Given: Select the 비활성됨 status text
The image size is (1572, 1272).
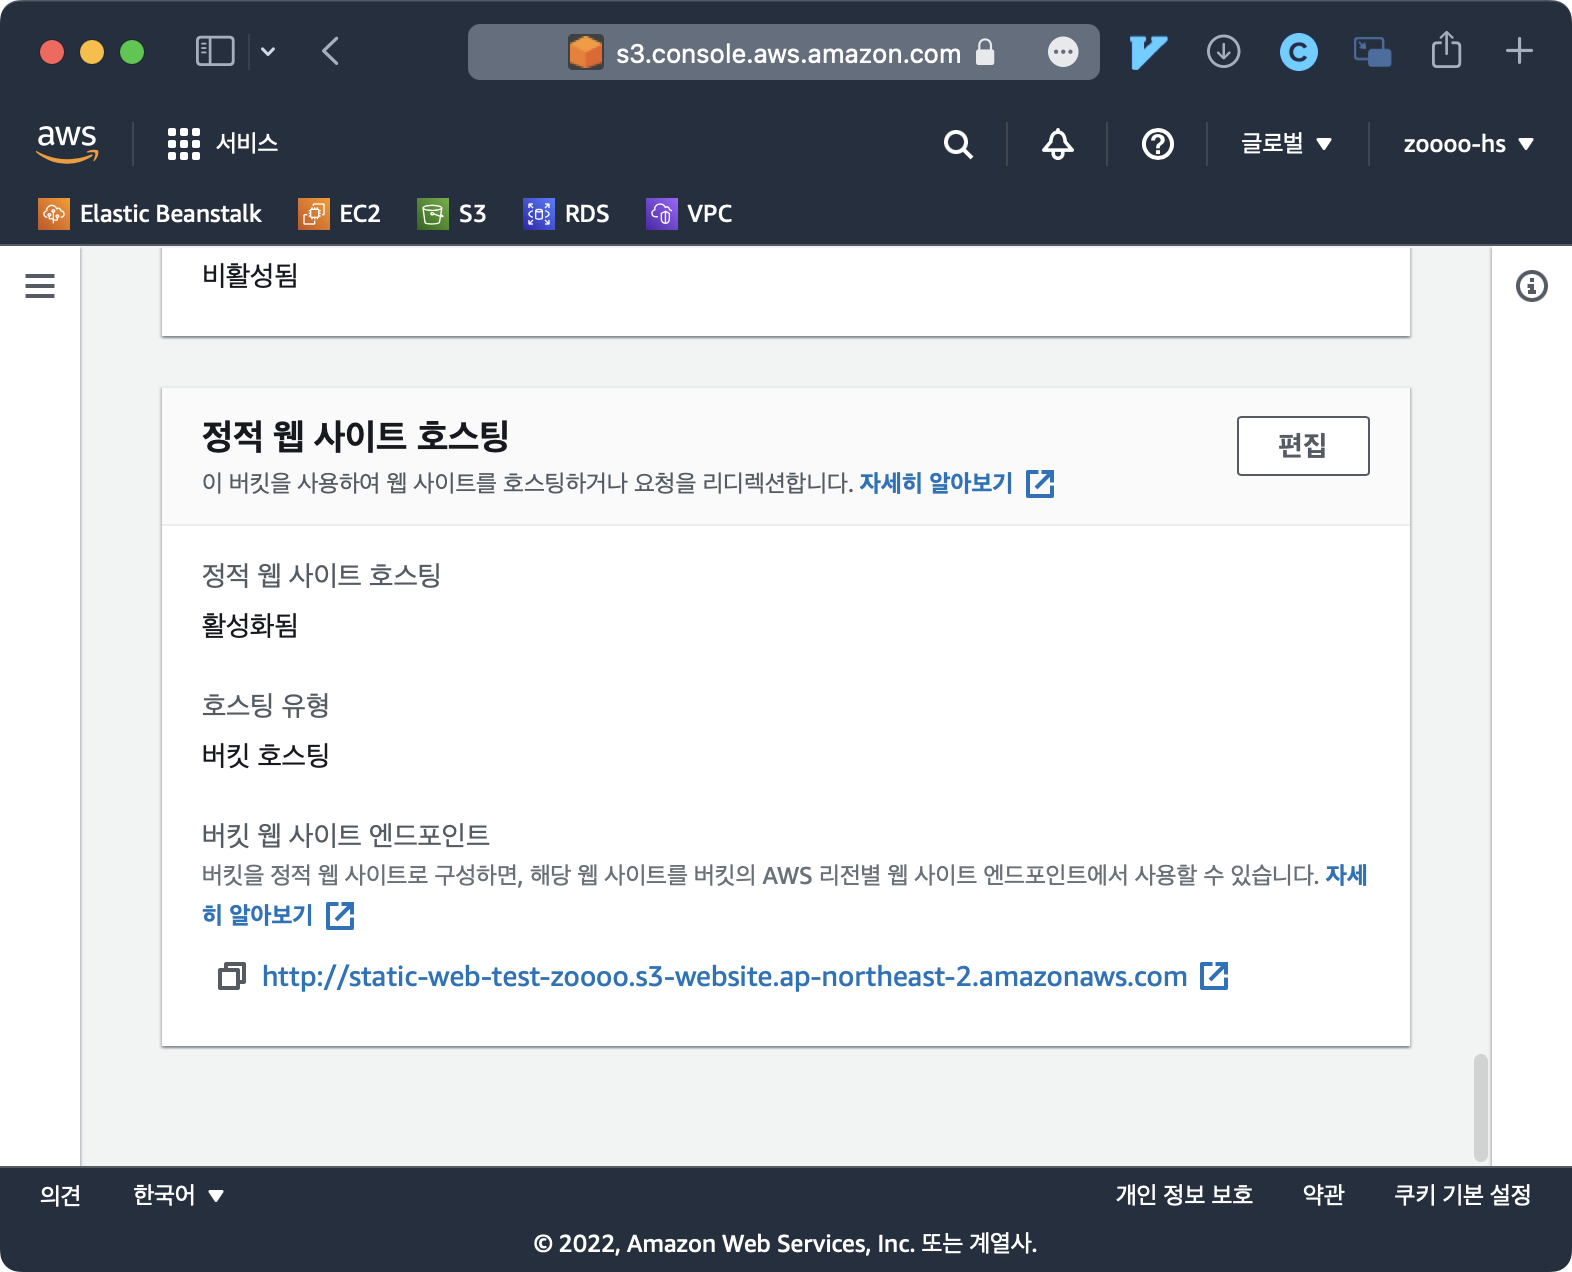Looking at the screenshot, I should coord(250,275).
